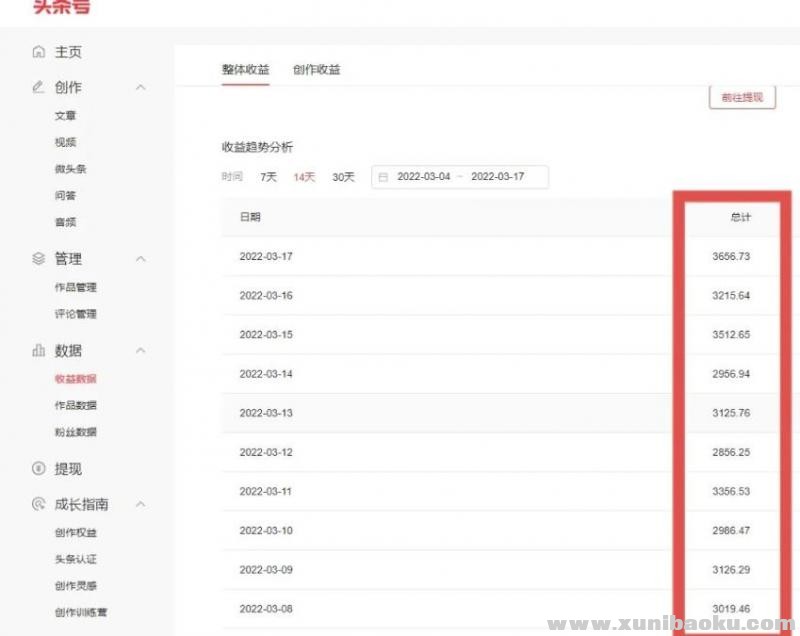
Task: Click the 创作 pencil icon
Action: (x=38, y=87)
